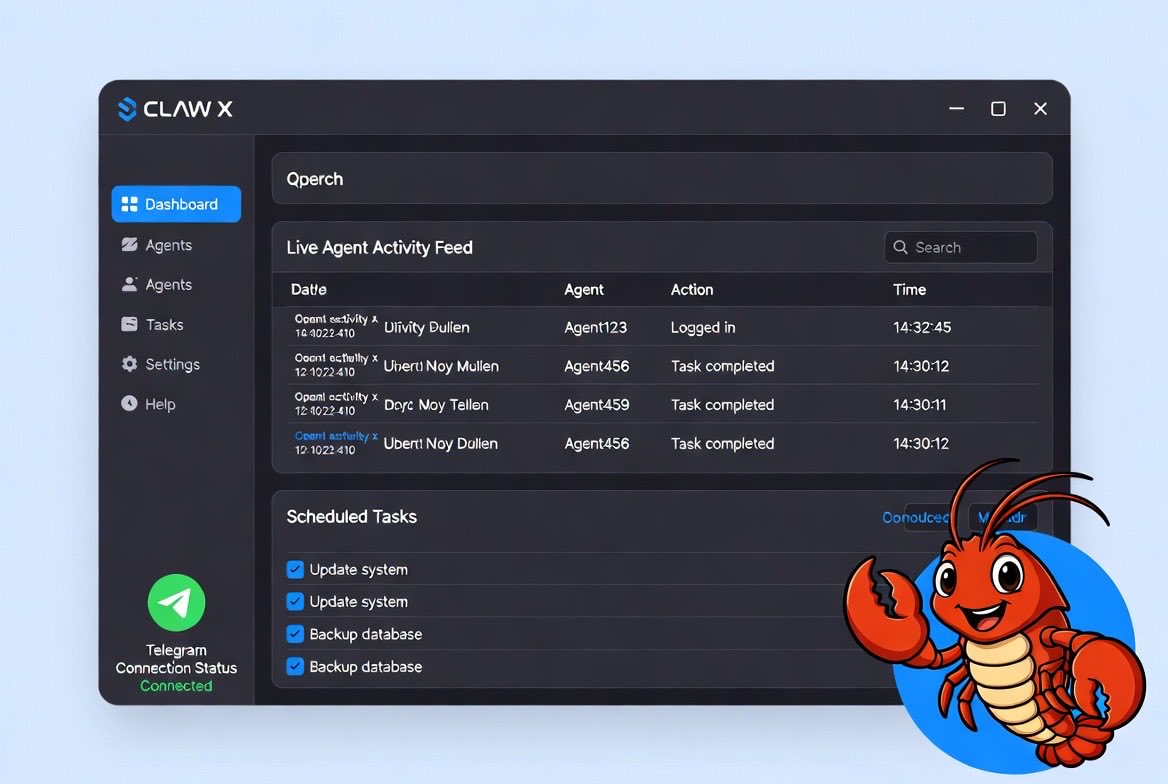
Task: Open the blue activity link in last row
Action: click(x=336, y=436)
